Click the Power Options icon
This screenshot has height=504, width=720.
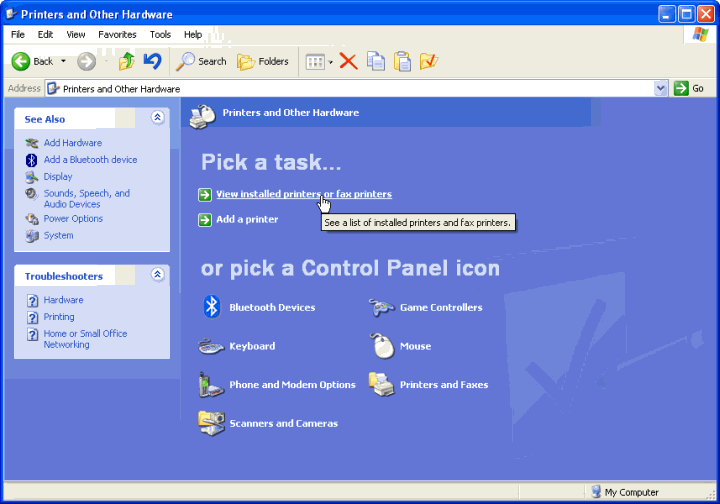point(32,218)
